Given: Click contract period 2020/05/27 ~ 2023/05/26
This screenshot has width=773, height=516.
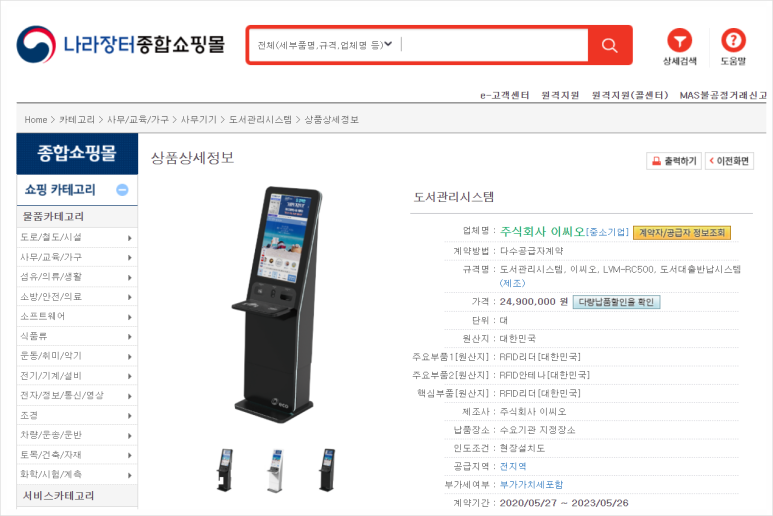Looking at the screenshot, I should tap(564, 503).
